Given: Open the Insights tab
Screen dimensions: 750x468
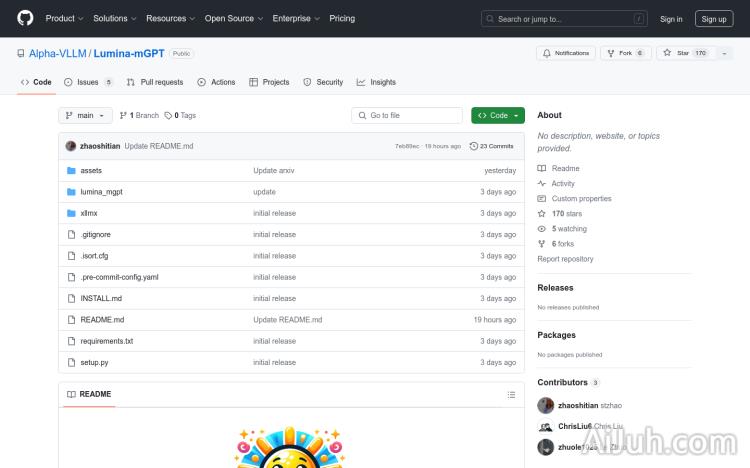Looking at the screenshot, I should 376,82.
